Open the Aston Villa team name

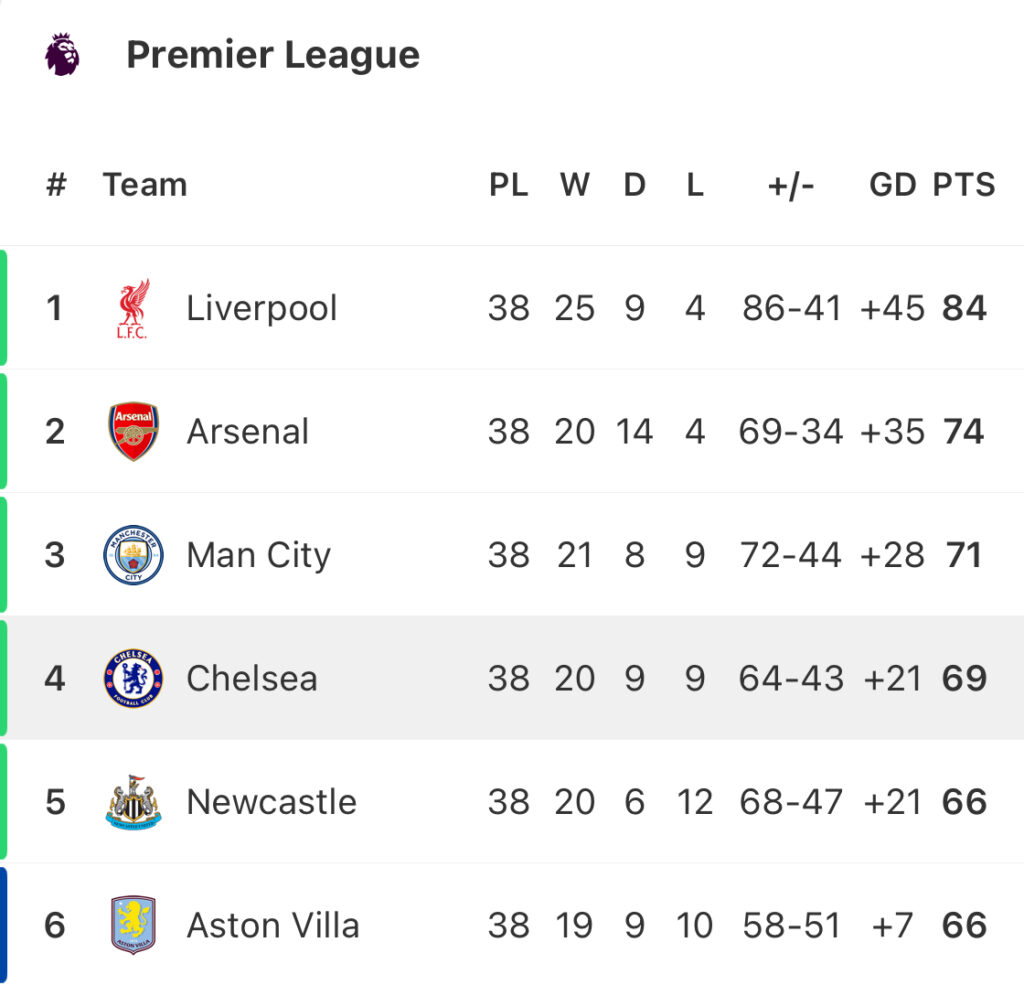point(273,925)
